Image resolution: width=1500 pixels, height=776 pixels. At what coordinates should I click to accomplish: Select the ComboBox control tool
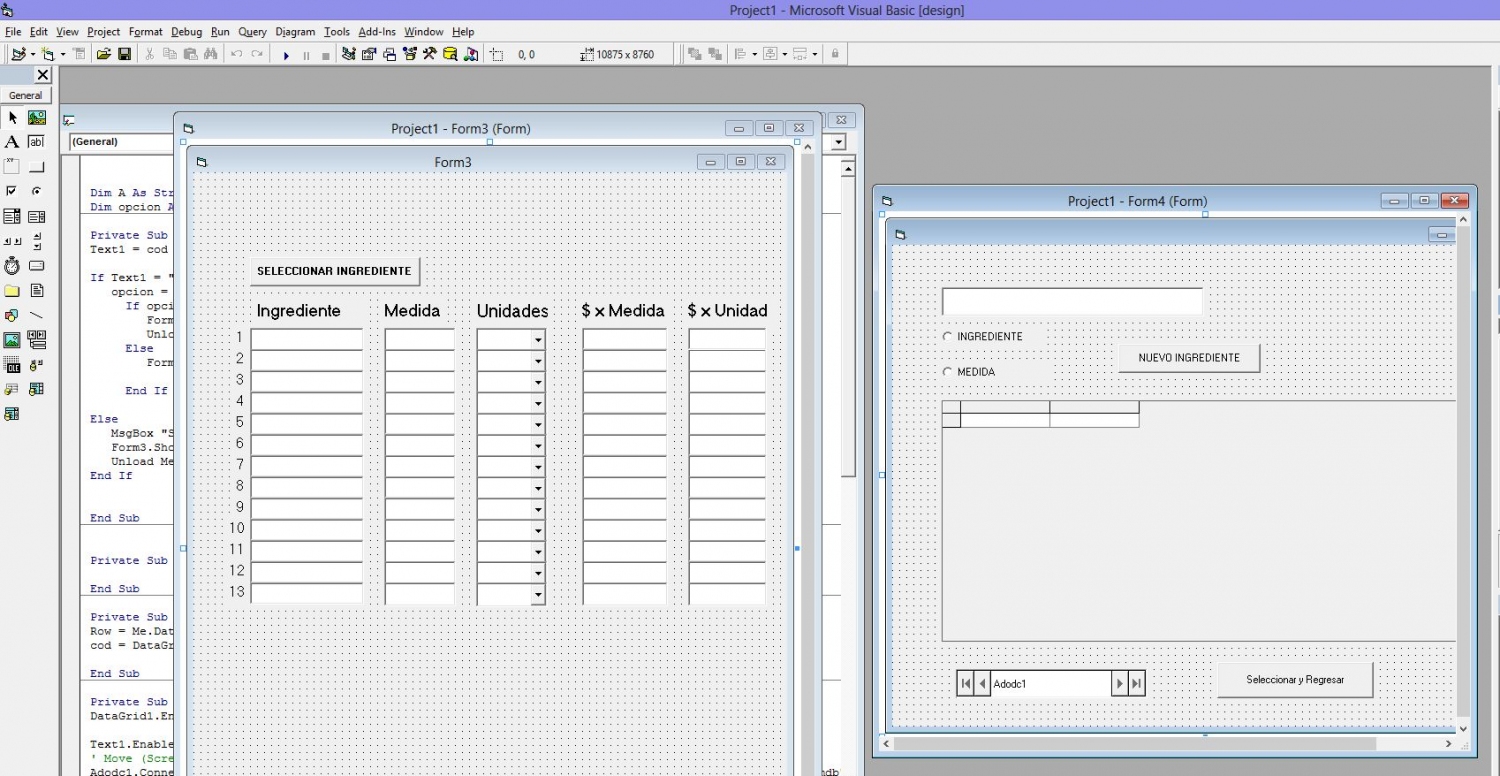tap(13, 216)
